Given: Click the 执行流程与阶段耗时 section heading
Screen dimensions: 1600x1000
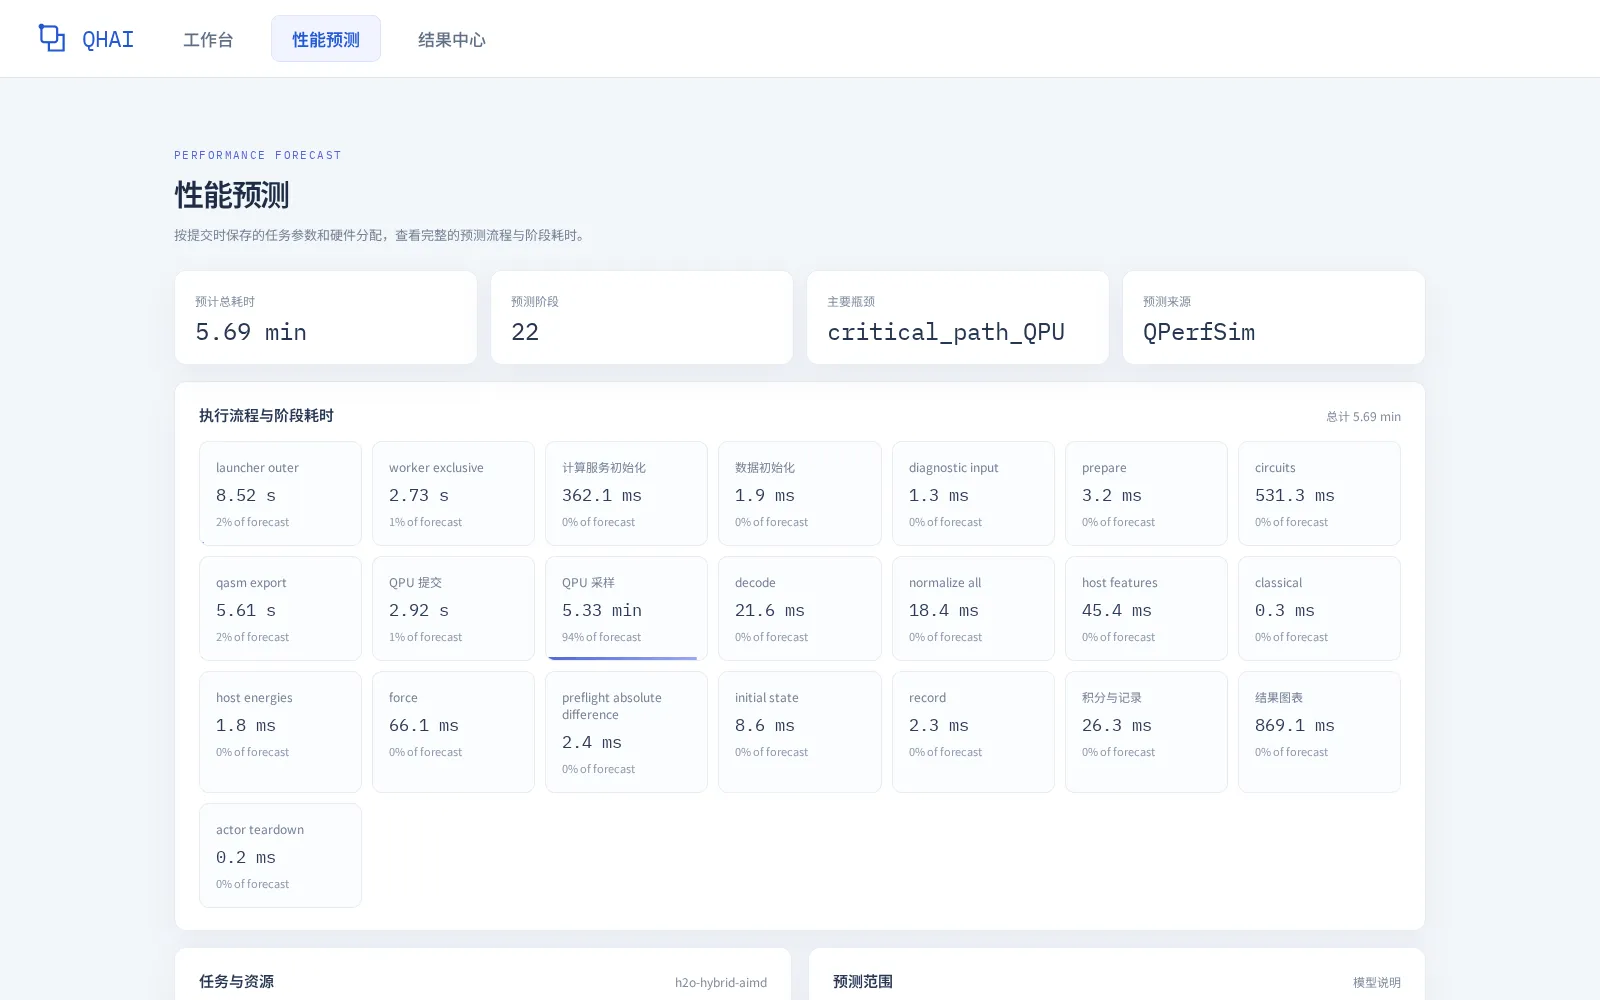Looking at the screenshot, I should pos(266,416).
